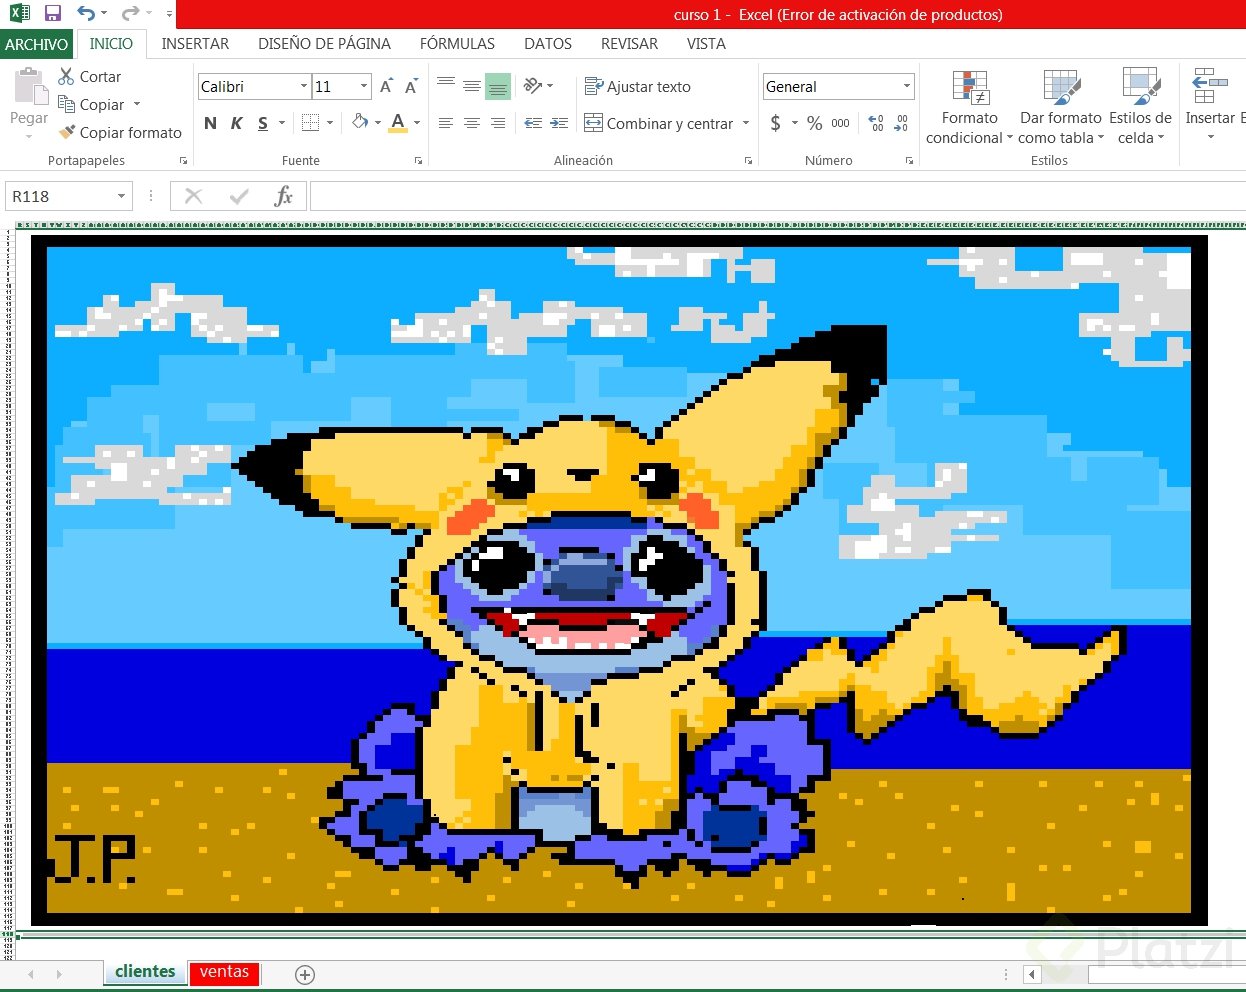Open Copiar dropdown arrow

pos(137,104)
